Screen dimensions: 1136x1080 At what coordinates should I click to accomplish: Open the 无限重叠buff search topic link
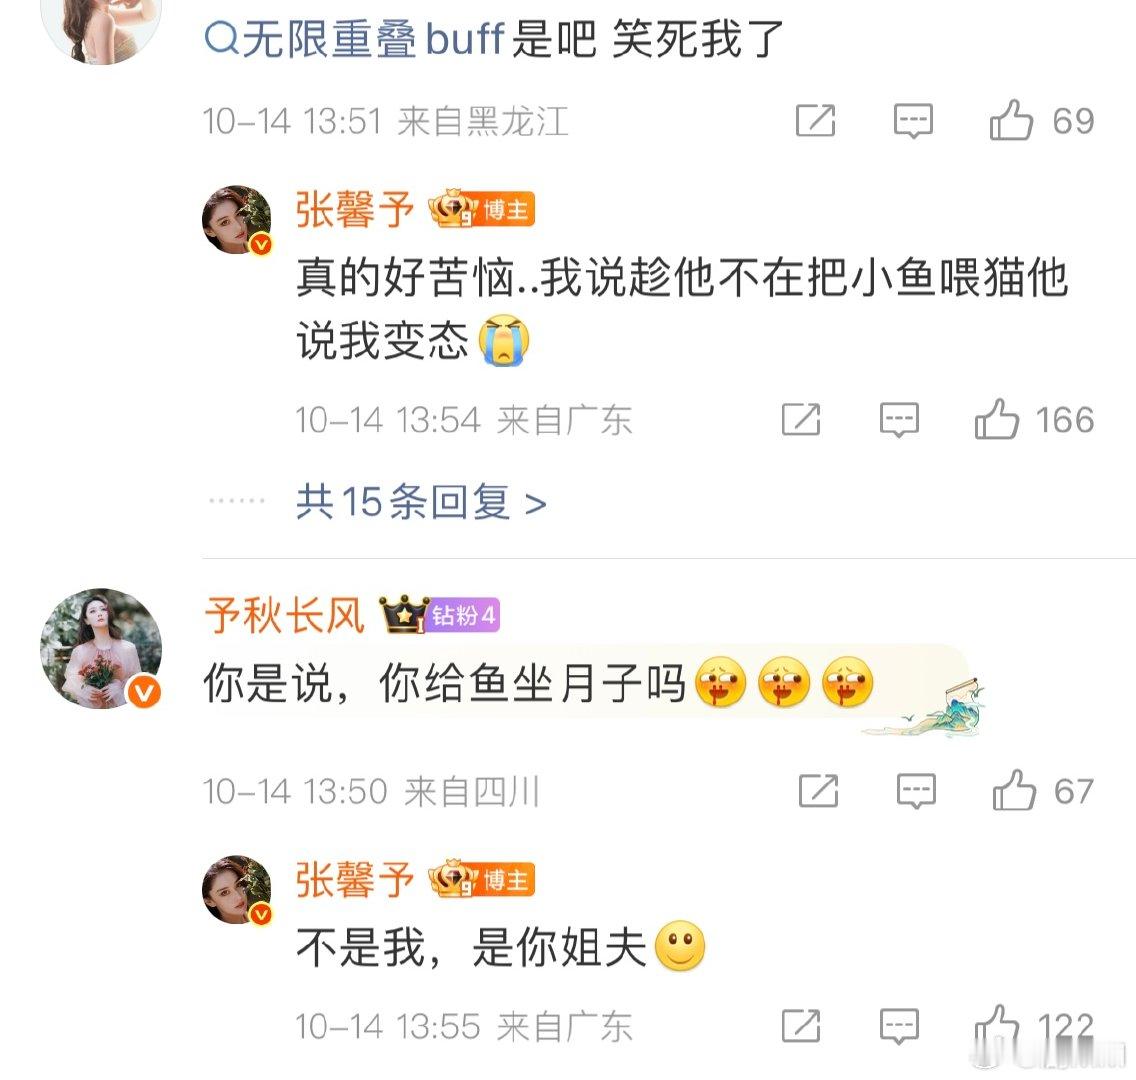coord(354,38)
